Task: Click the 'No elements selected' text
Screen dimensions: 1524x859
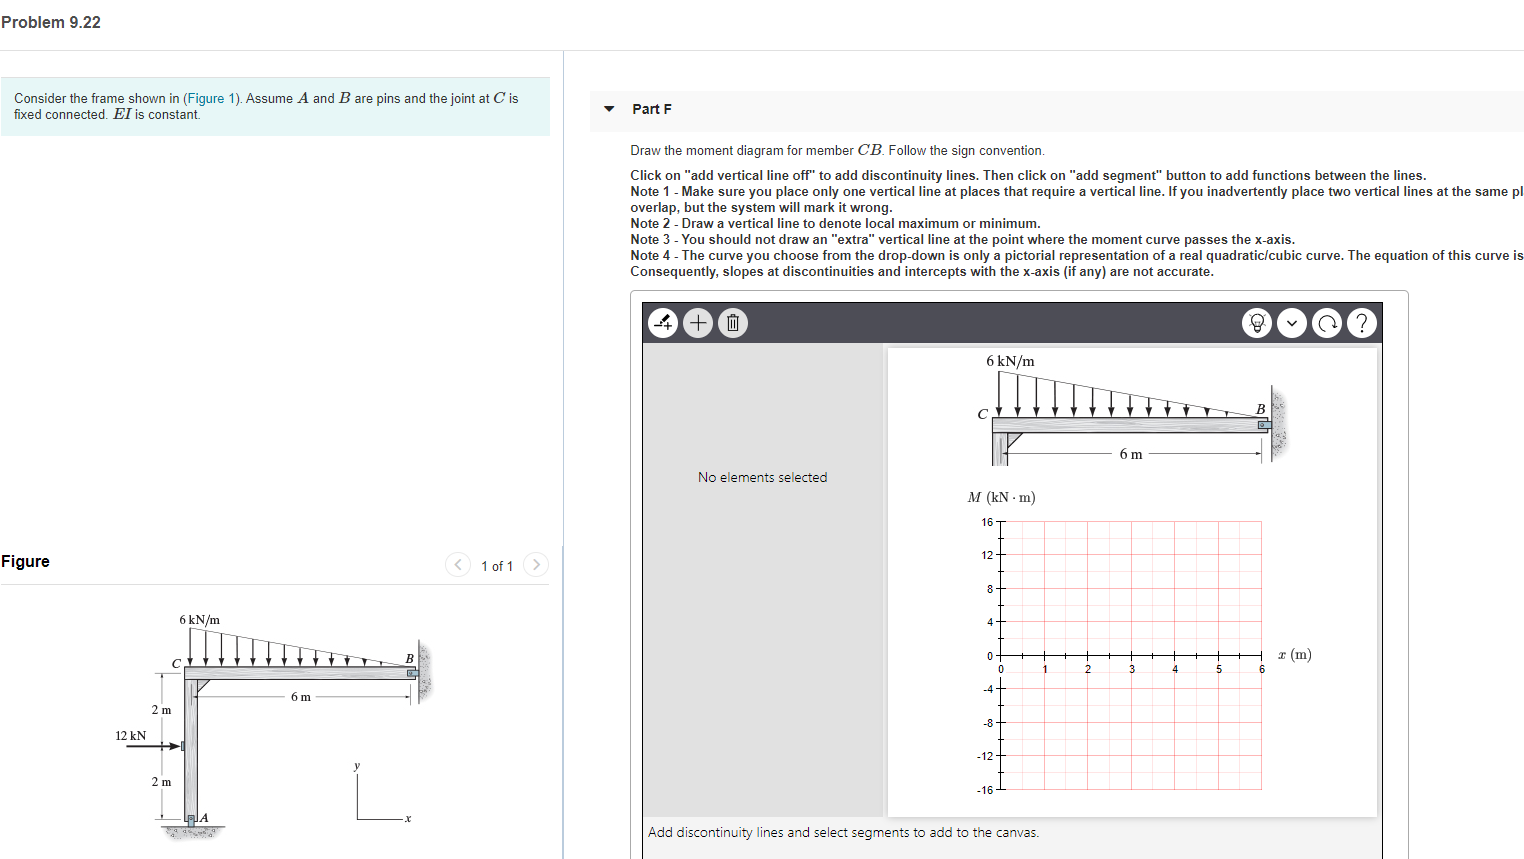Action: pyautogui.click(x=763, y=477)
